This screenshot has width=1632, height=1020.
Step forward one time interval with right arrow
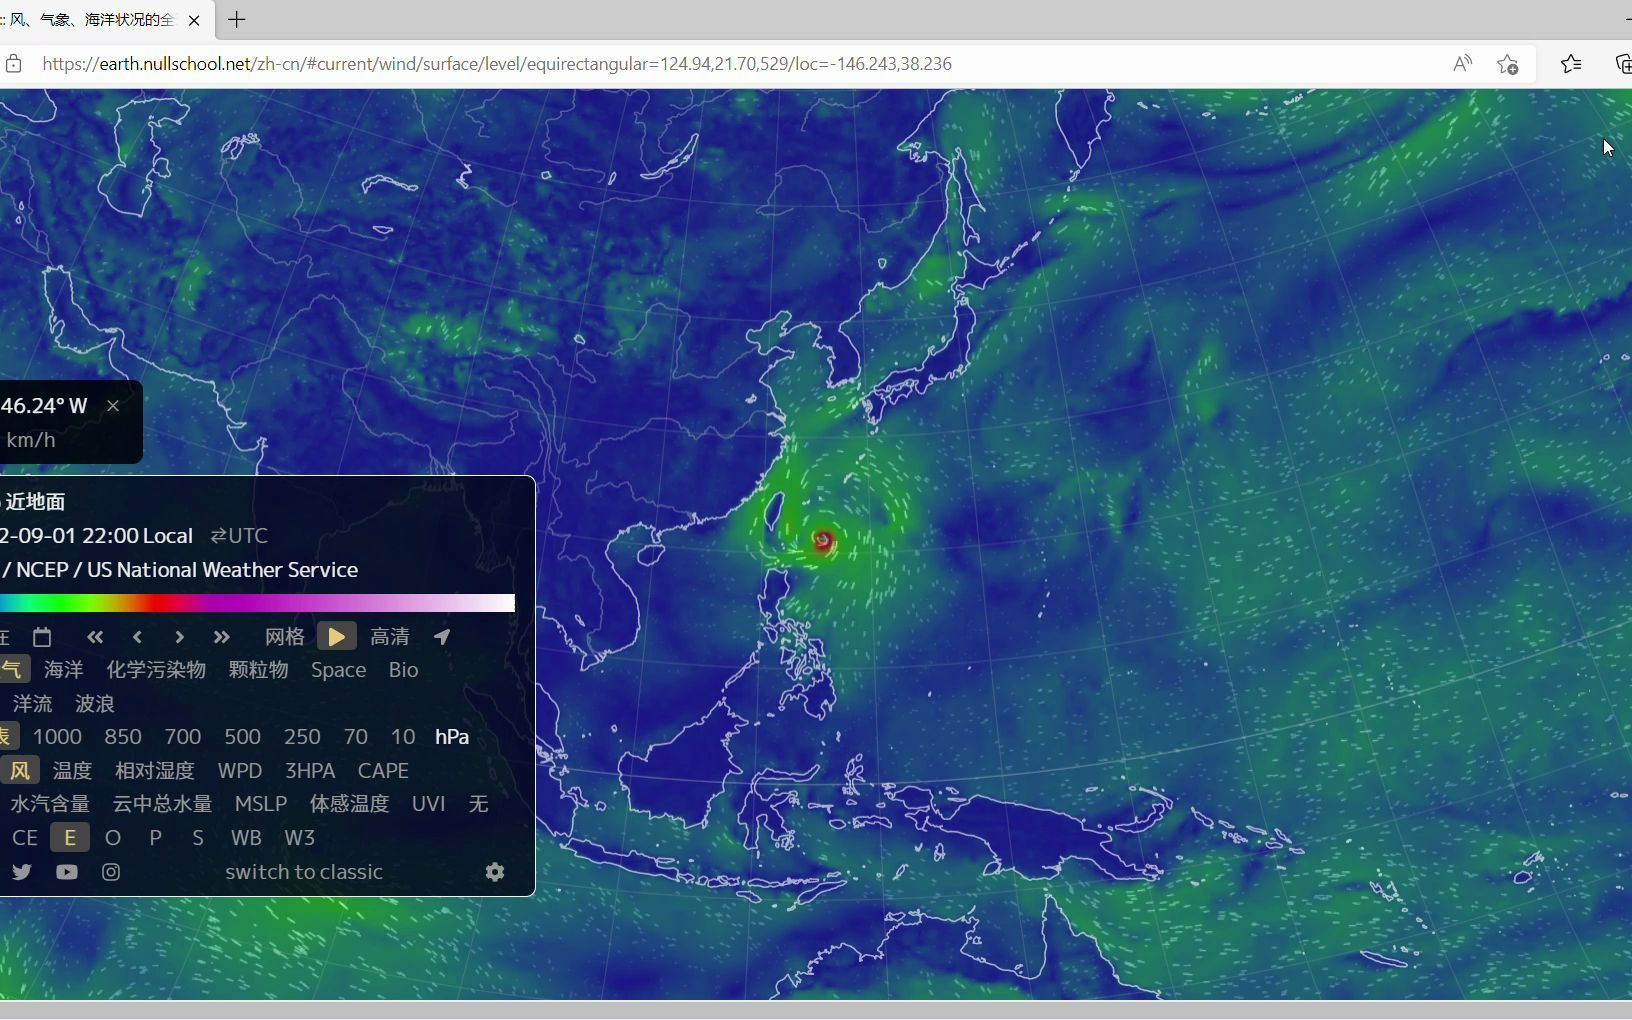point(179,637)
